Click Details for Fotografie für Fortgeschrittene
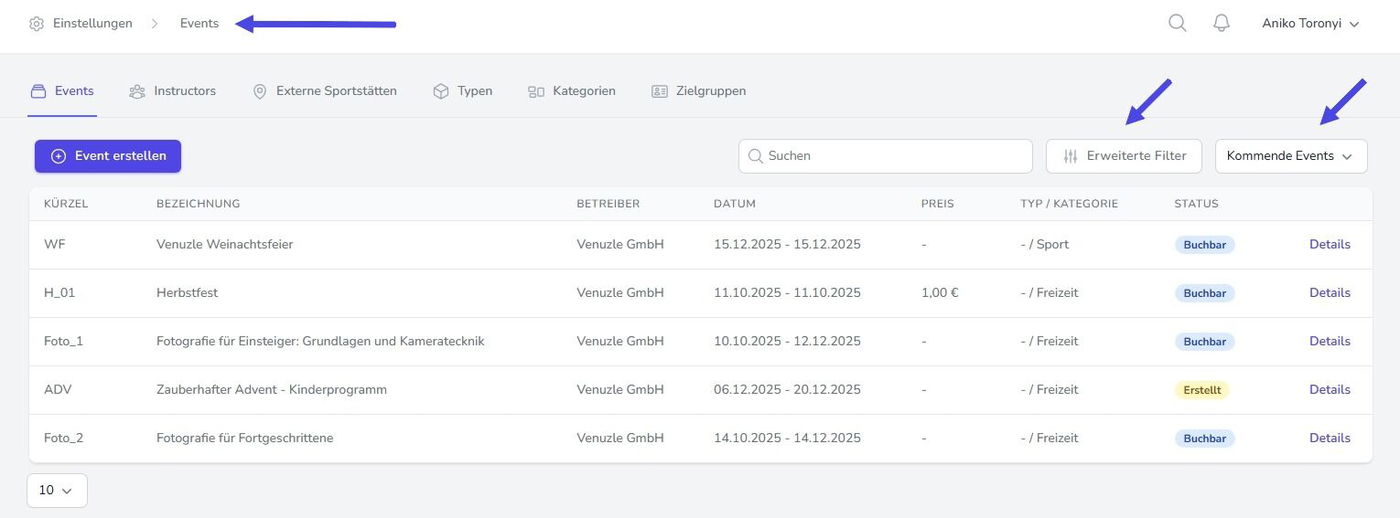 tap(1329, 438)
